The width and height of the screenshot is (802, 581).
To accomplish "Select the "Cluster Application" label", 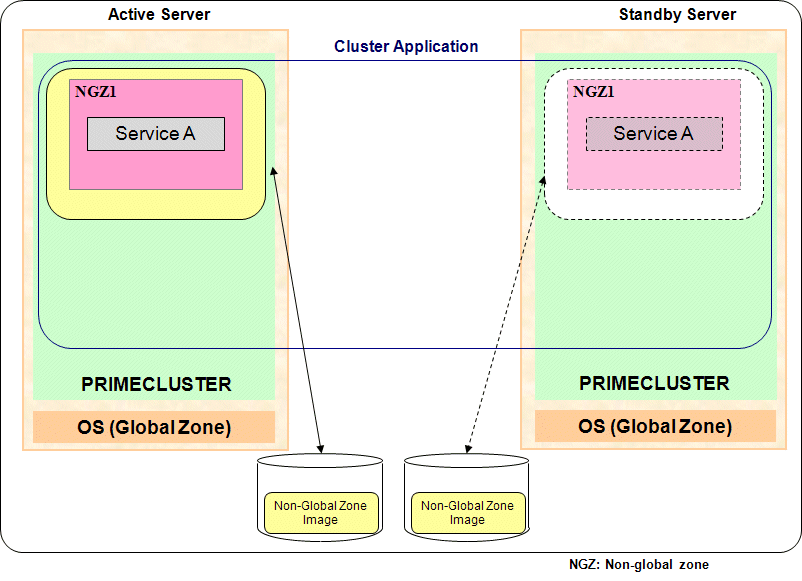I will coord(406,47).
